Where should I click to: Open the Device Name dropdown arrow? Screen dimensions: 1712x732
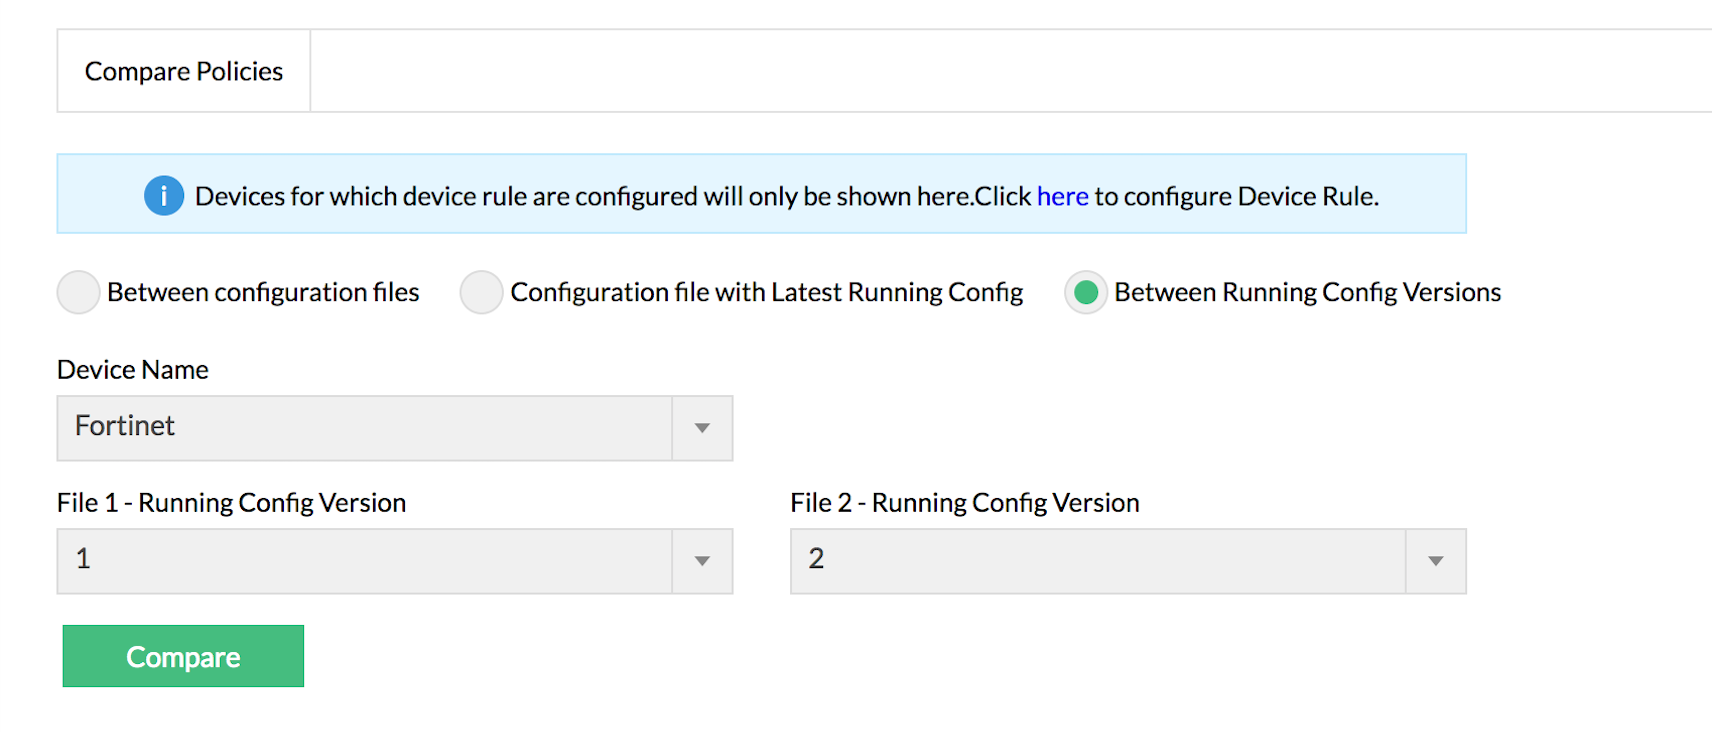tap(701, 428)
